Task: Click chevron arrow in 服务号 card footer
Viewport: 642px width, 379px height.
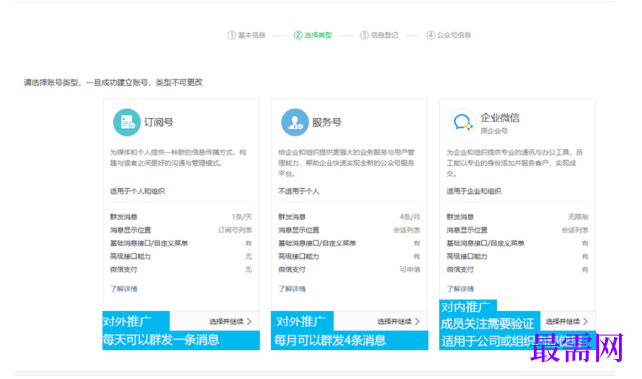Action: (x=417, y=321)
